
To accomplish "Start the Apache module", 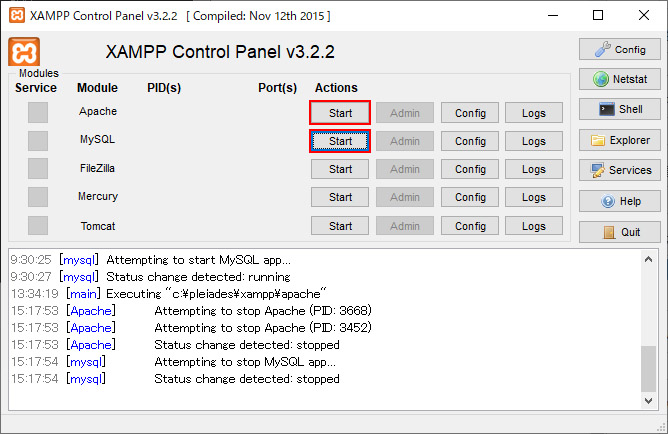I will pyautogui.click(x=340, y=113).
